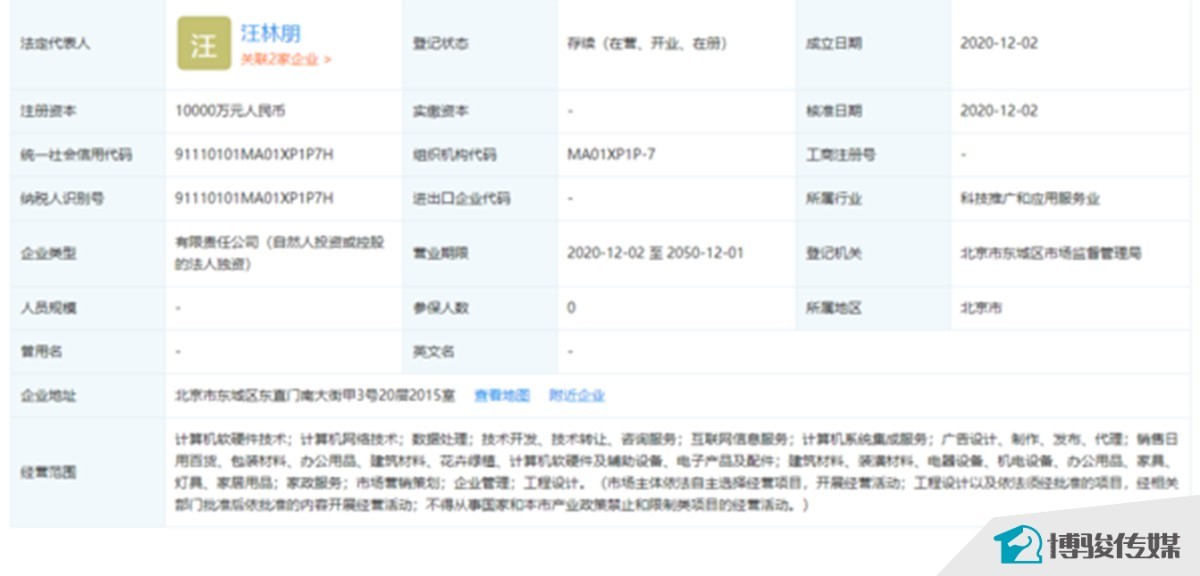Select the business term 2020-12-02 至 2050-12-01

tap(655, 253)
